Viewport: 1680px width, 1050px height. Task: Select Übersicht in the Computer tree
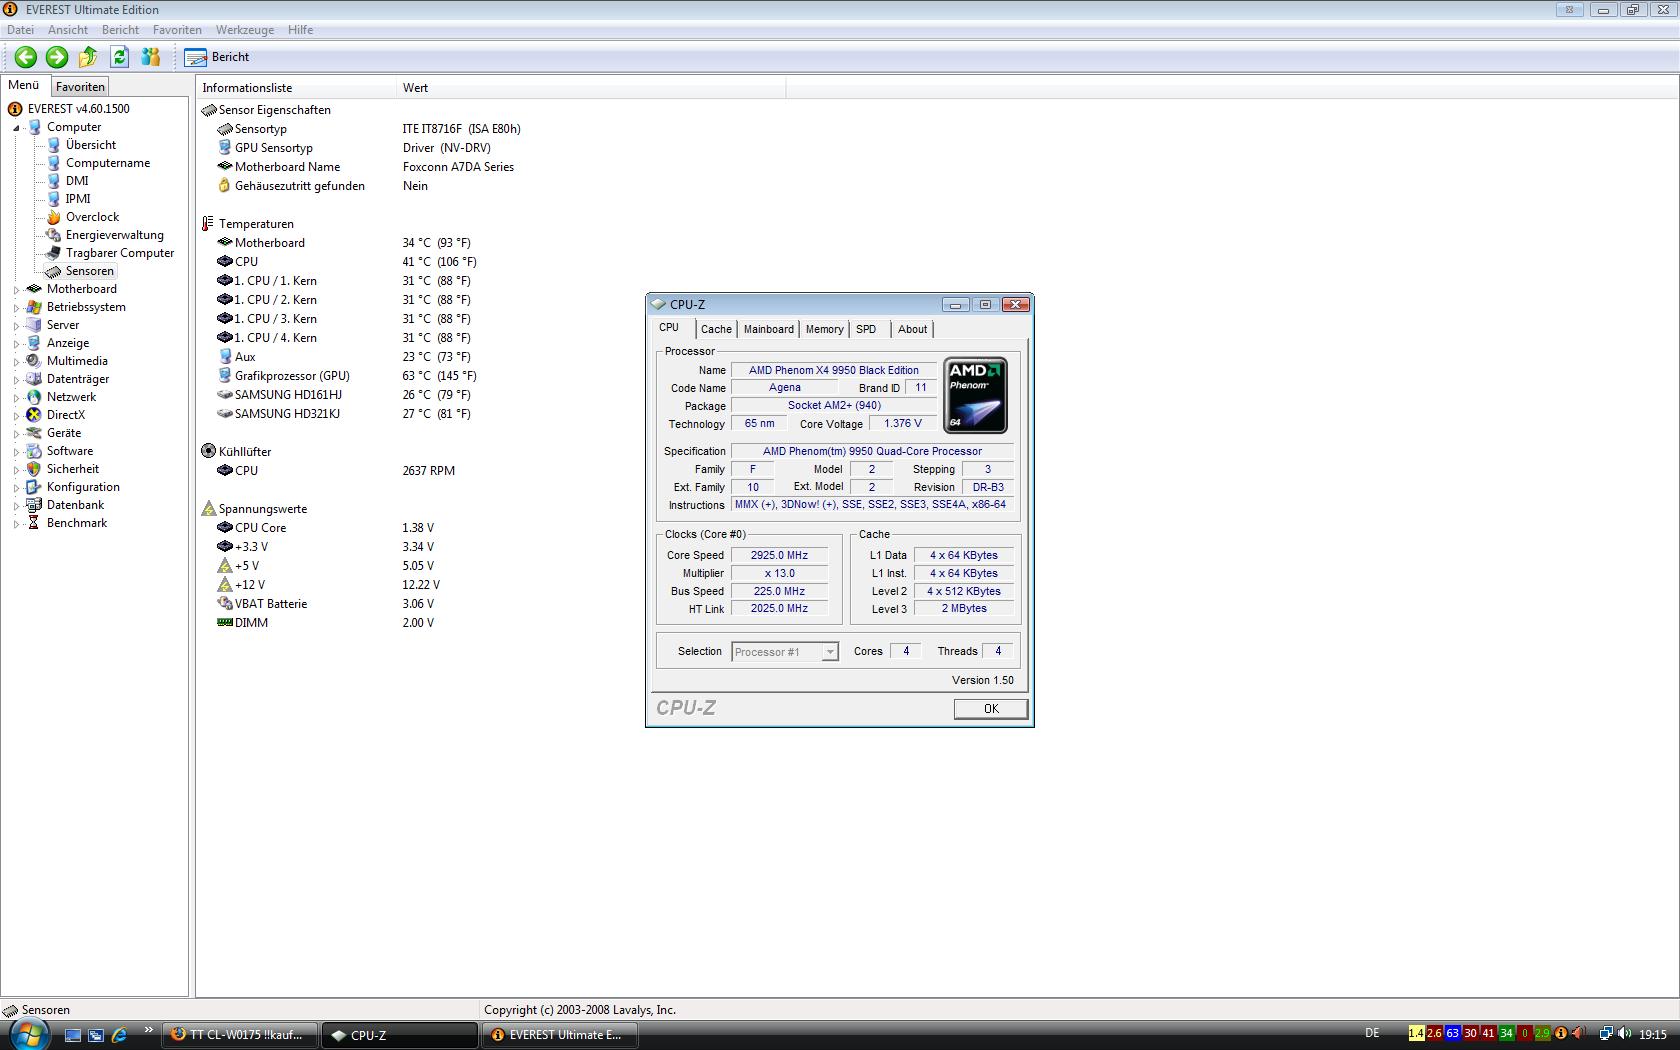(x=90, y=145)
